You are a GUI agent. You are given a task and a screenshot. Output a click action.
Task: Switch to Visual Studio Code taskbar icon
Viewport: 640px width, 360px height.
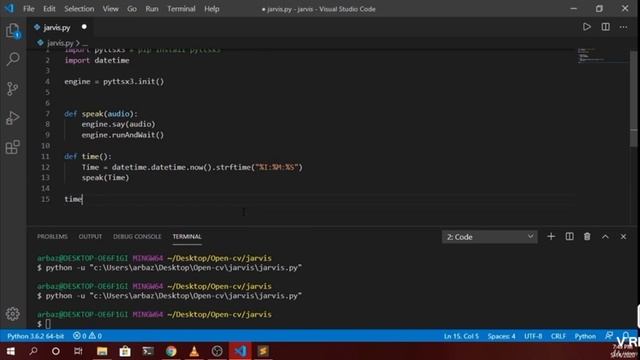pos(240,351)
